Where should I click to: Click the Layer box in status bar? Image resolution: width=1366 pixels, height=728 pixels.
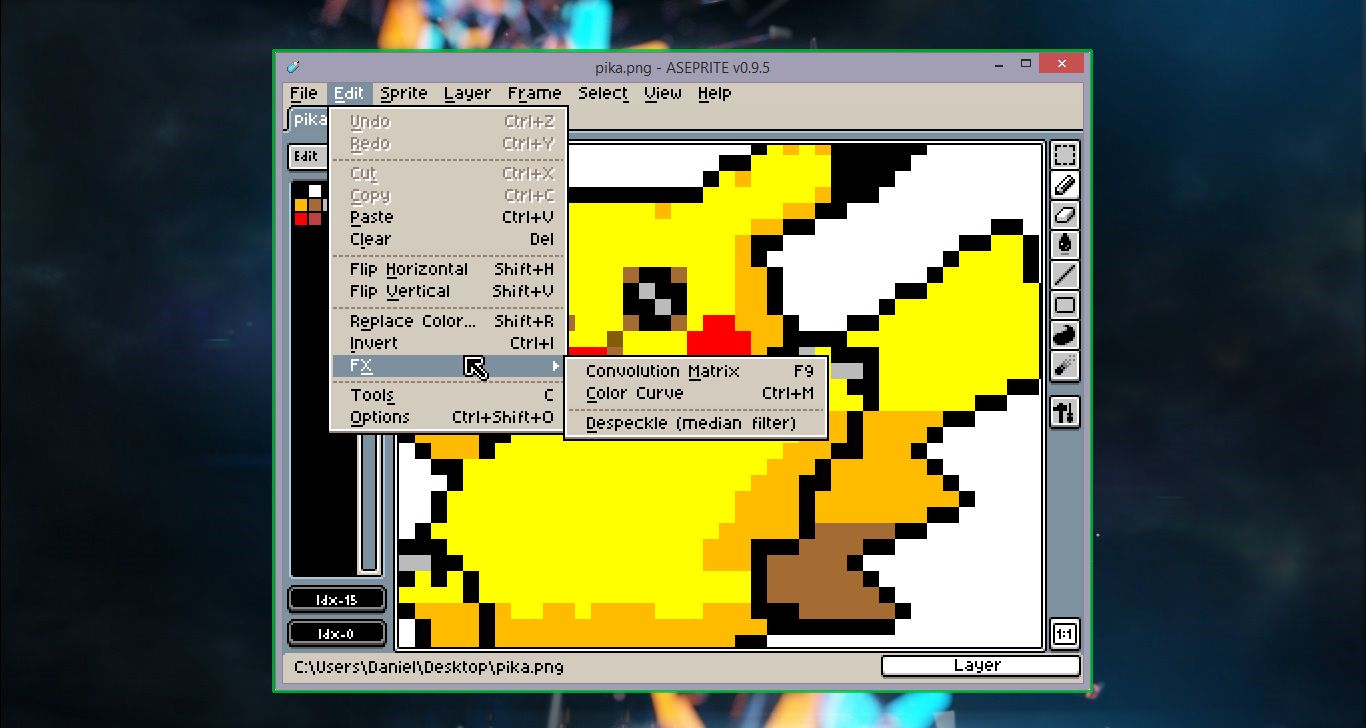tap(980, 665)
